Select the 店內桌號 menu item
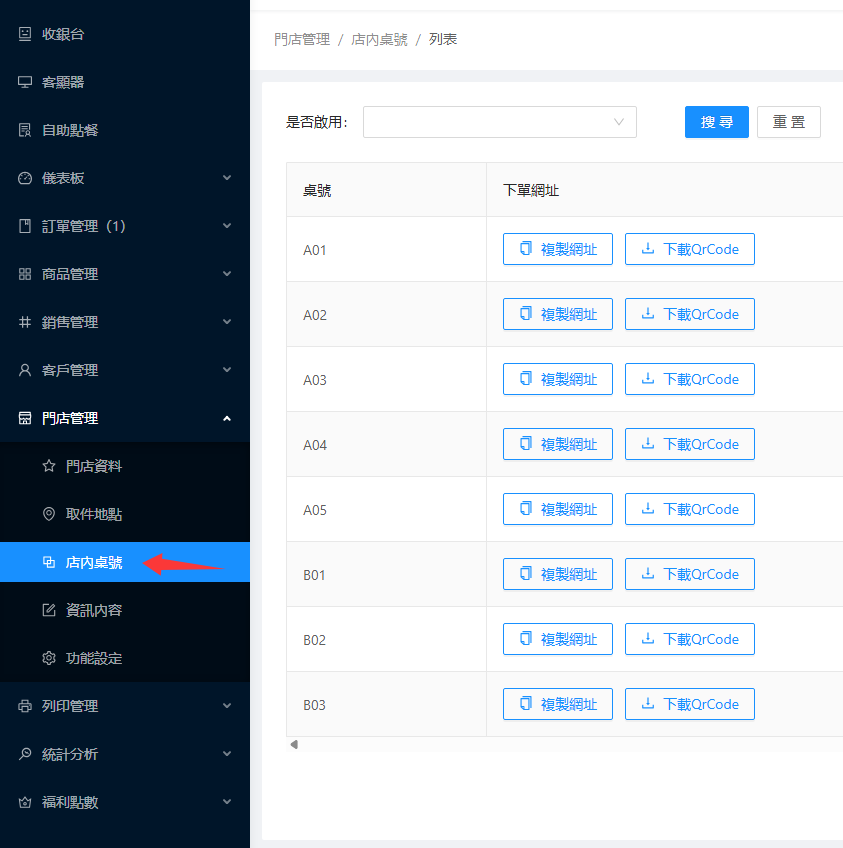 pos(94,562)
